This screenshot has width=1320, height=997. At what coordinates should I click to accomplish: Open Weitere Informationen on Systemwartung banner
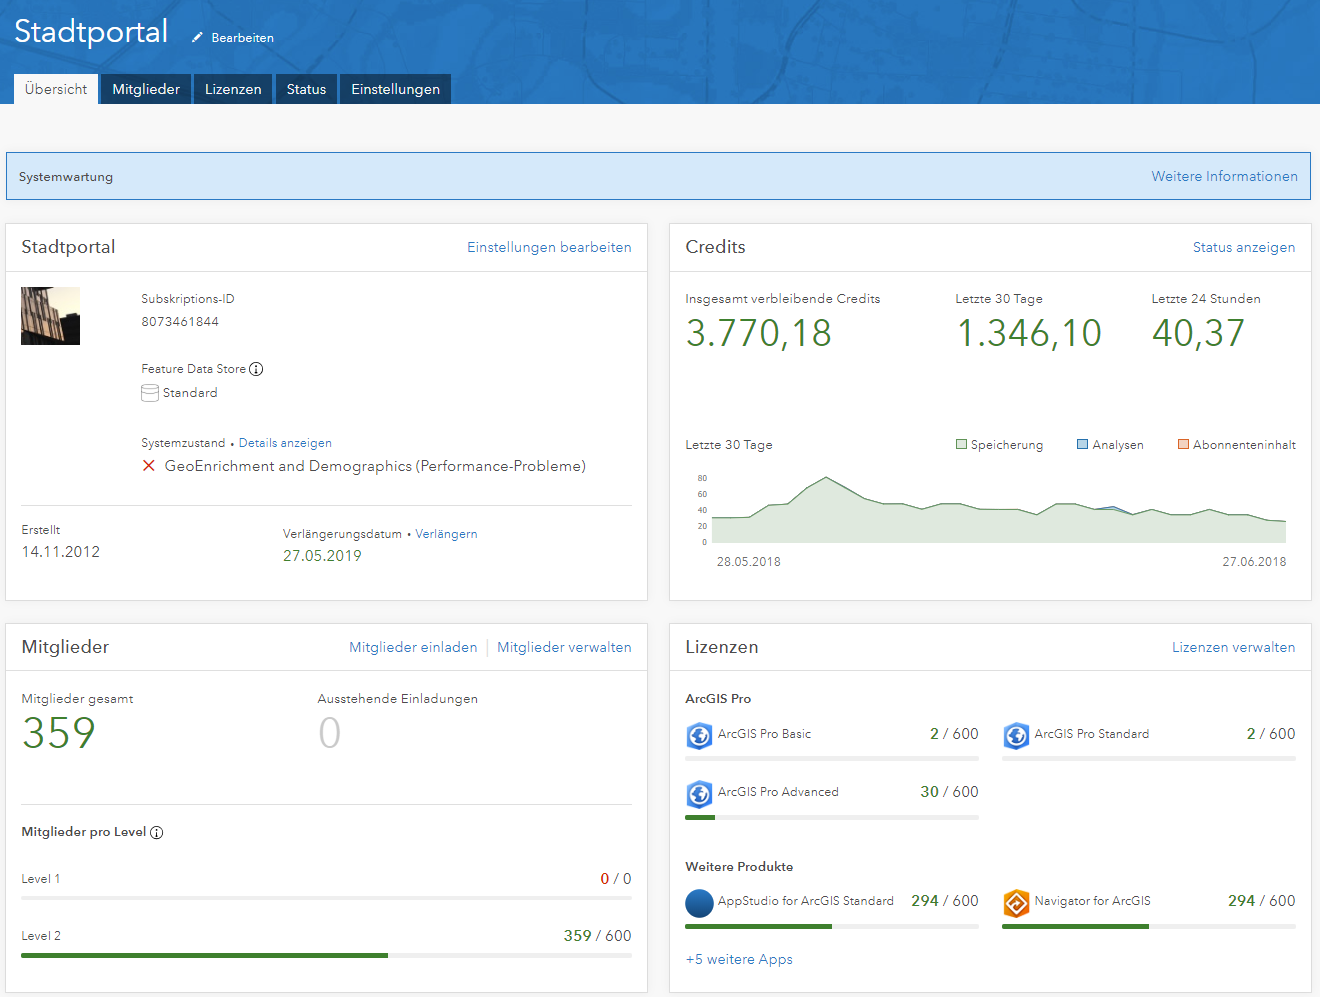point(1224,176)
